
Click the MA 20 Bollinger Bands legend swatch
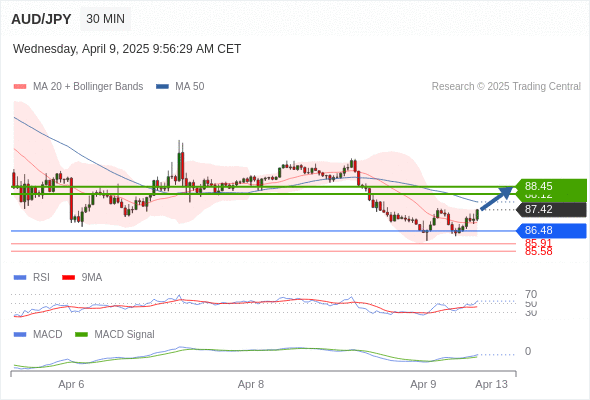[x=20, y=87]
